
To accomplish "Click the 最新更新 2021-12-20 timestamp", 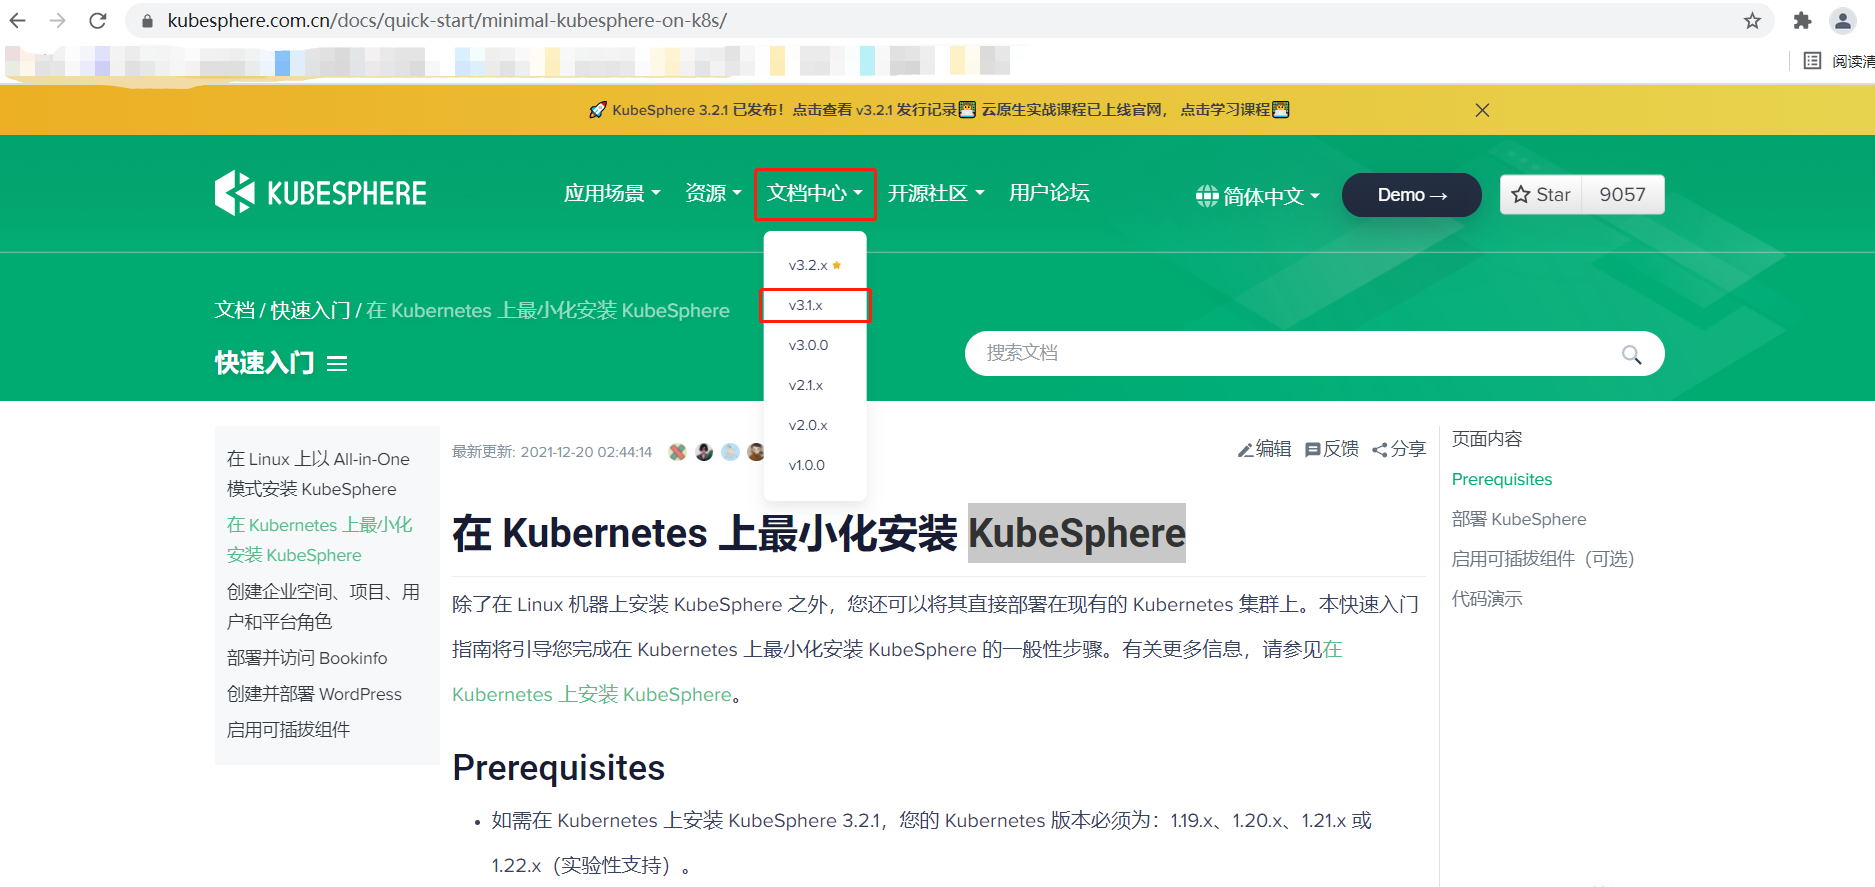I will pyautogui.click(x=552, y=452).
